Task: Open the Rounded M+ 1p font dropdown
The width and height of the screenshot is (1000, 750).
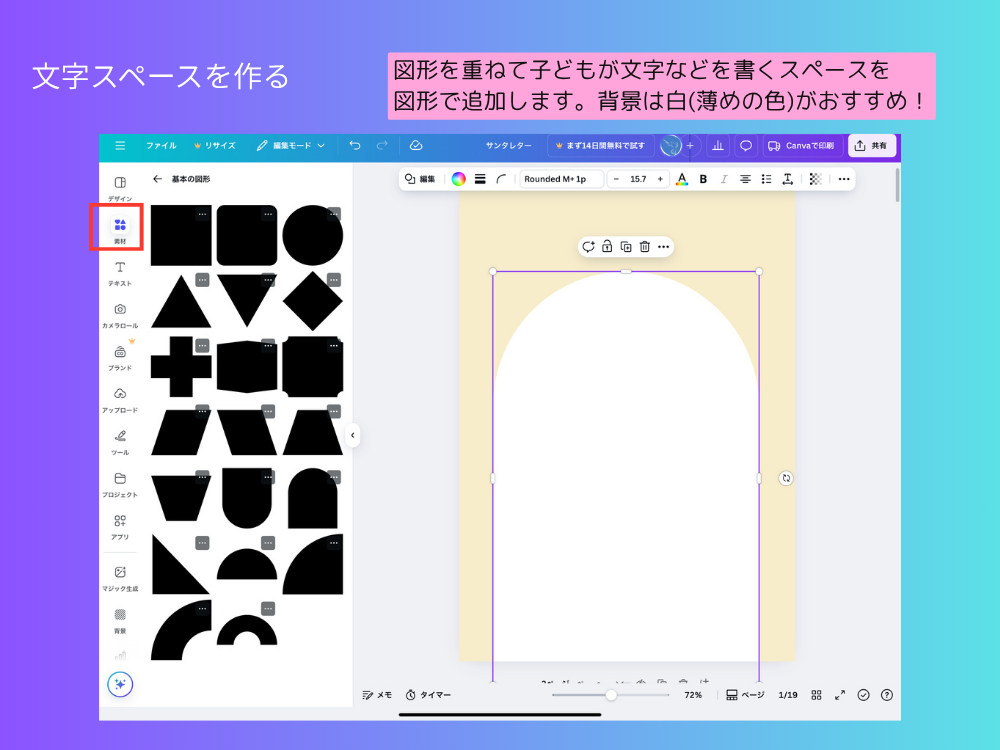Action: click(x=560, y=179)
